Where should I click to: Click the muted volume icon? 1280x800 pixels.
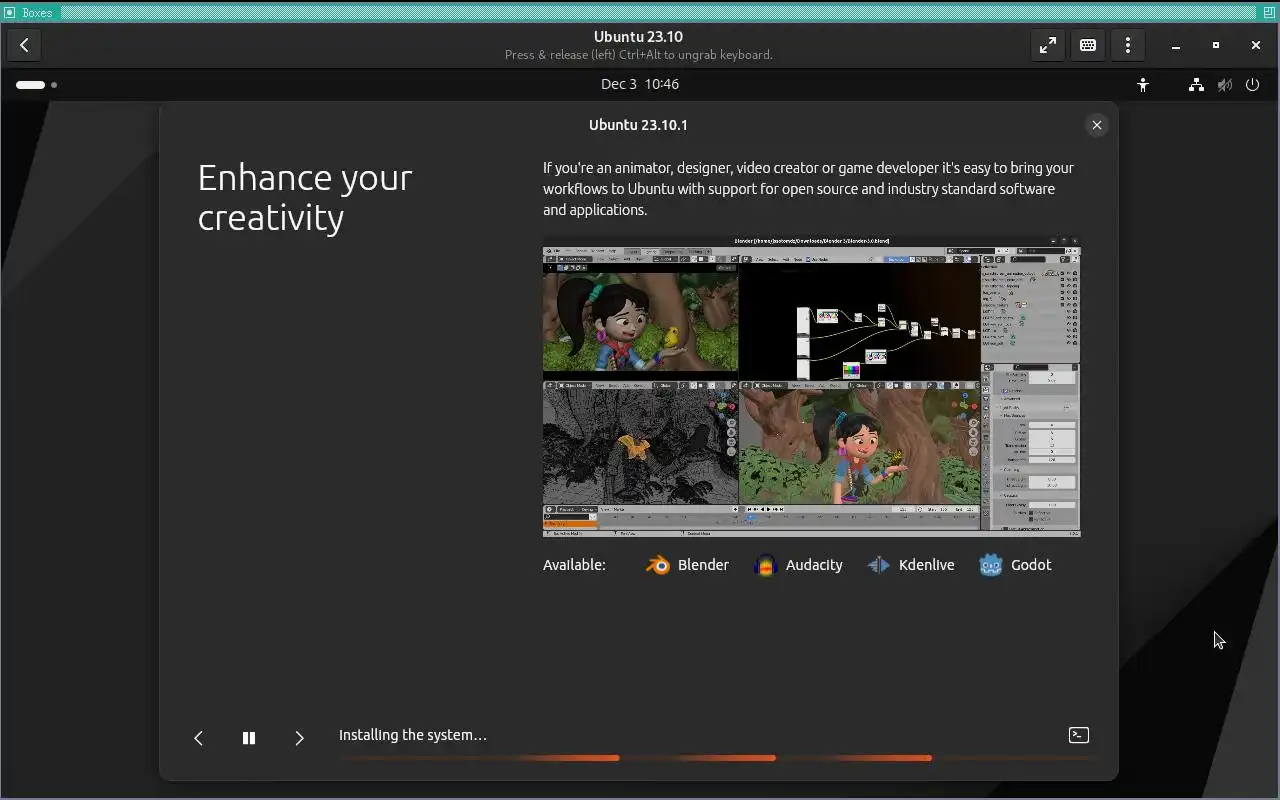tap(1224, 85)
